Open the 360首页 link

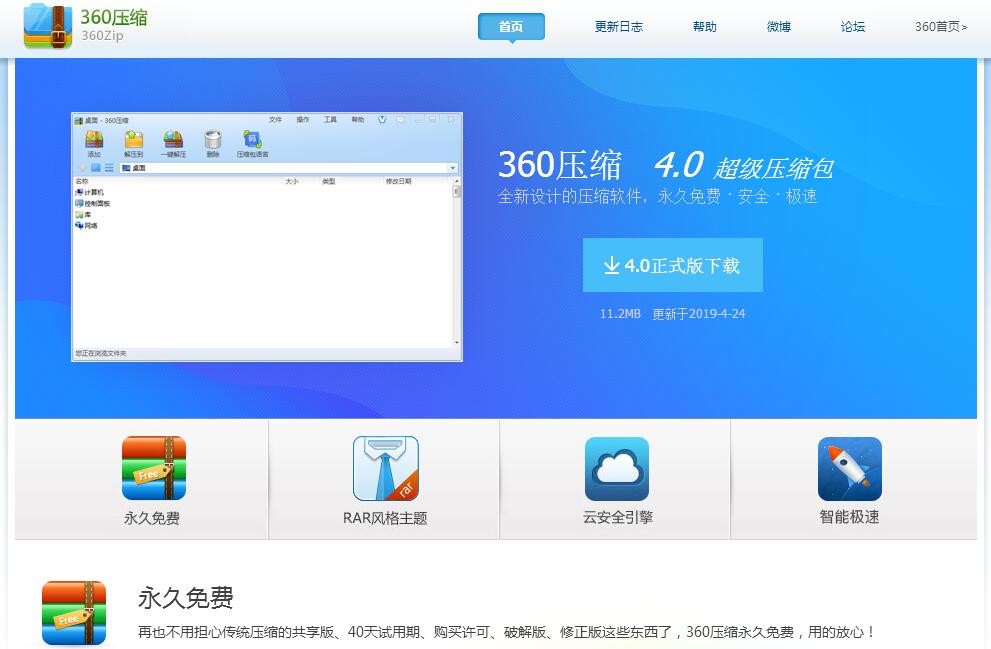pos(941,27)
